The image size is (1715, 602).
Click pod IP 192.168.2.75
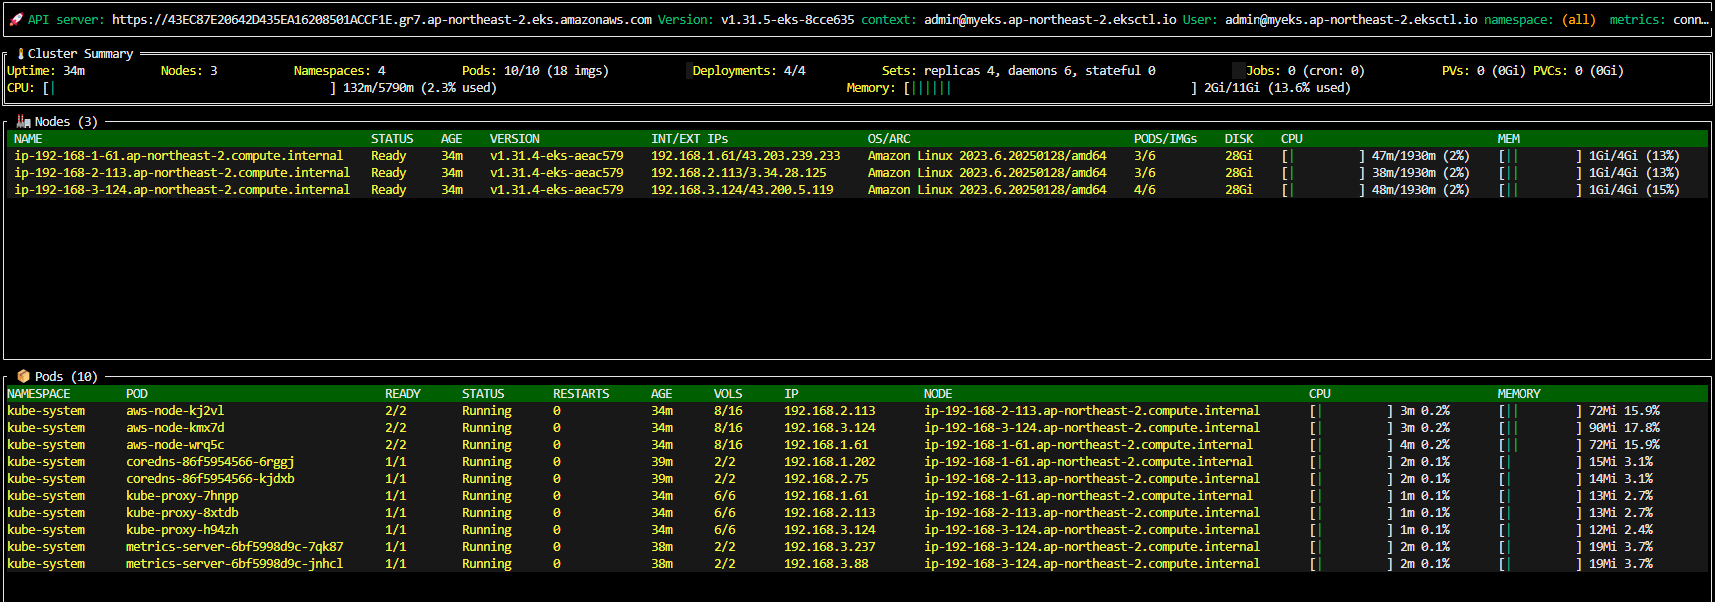coord(826,478)
